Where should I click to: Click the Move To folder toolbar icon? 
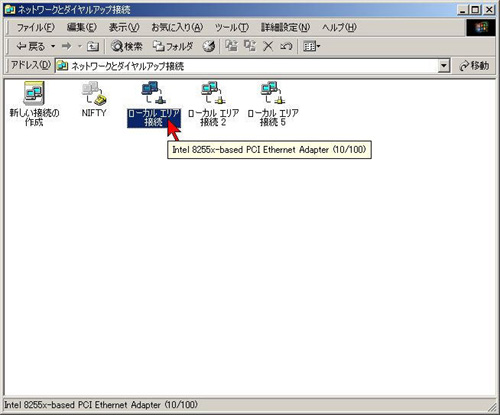click(x=231, y=46)
